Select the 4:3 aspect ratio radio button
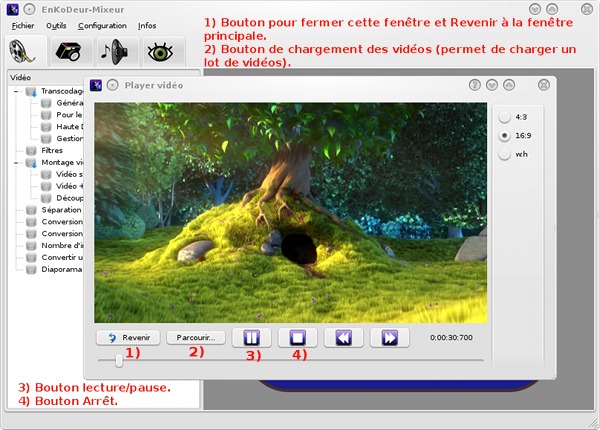Image resolution: width=600 pixels, height=430 pixels. tap(505, 117)
